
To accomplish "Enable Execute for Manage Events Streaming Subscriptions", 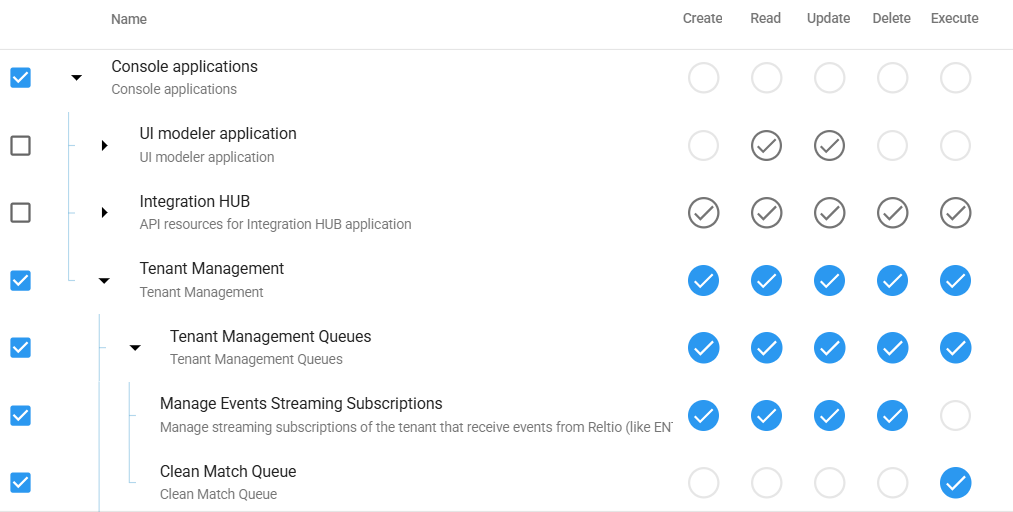I will [955, 415].
